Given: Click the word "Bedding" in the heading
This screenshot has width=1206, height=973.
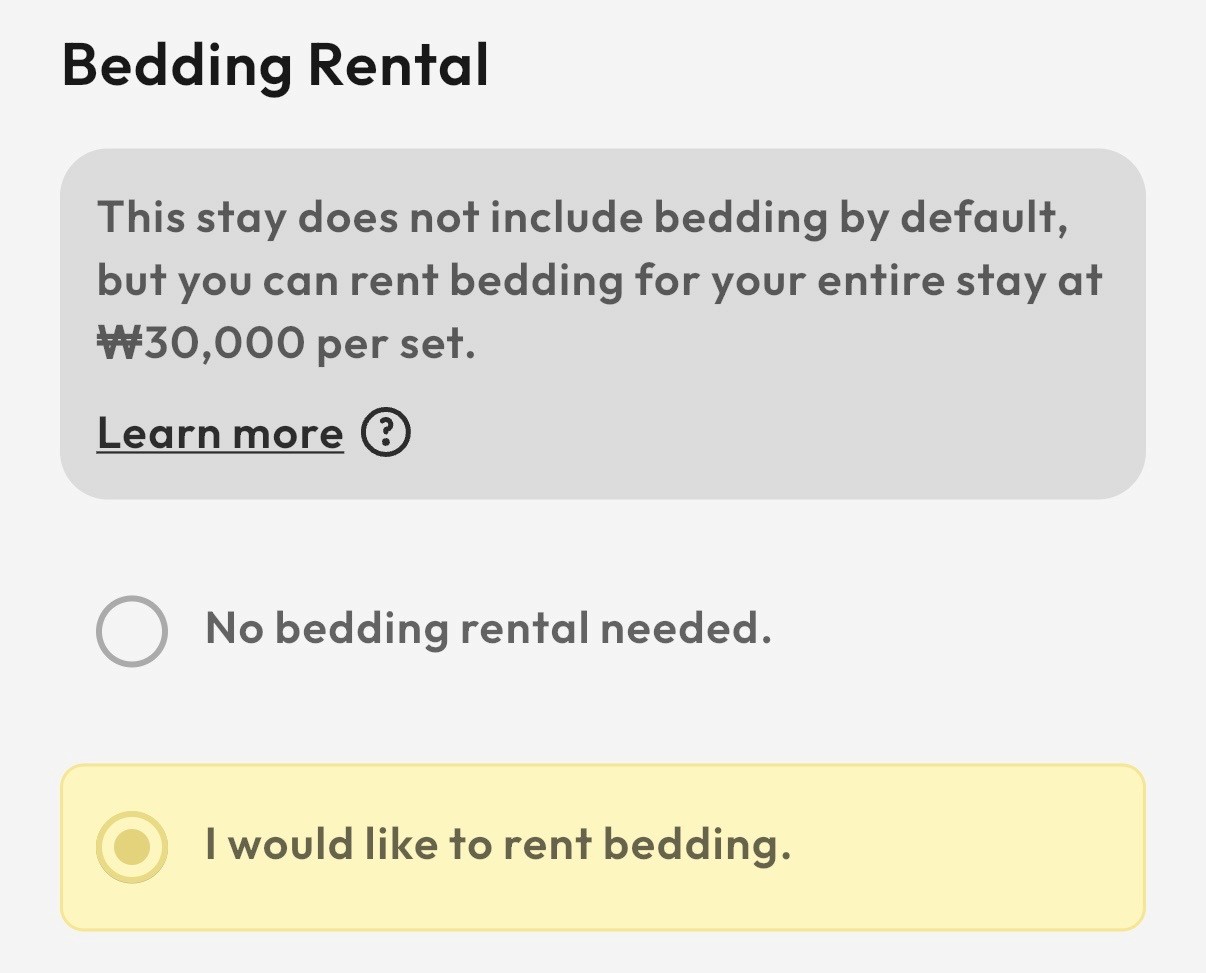Looking at the screenshot, I should (177, 66).
